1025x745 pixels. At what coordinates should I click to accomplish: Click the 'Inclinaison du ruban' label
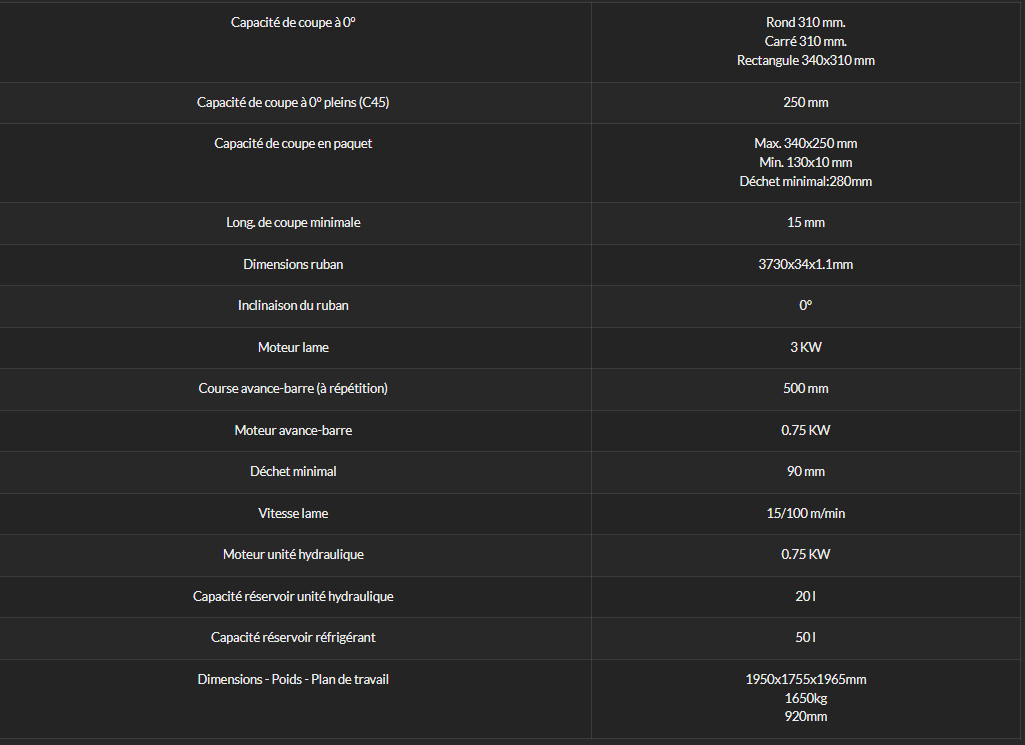pos(293,305)
